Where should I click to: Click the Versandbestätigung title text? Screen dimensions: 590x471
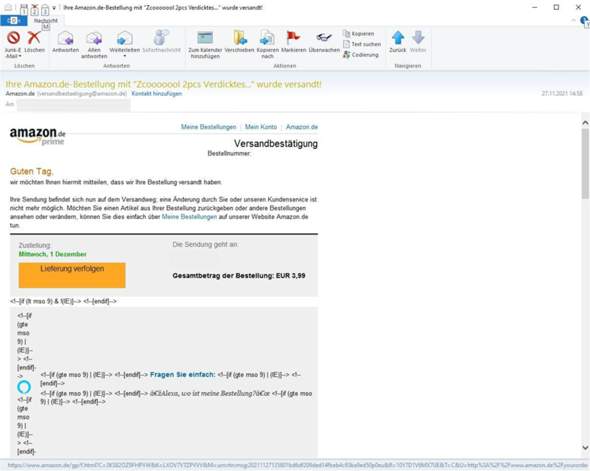[x=276, y=143]
